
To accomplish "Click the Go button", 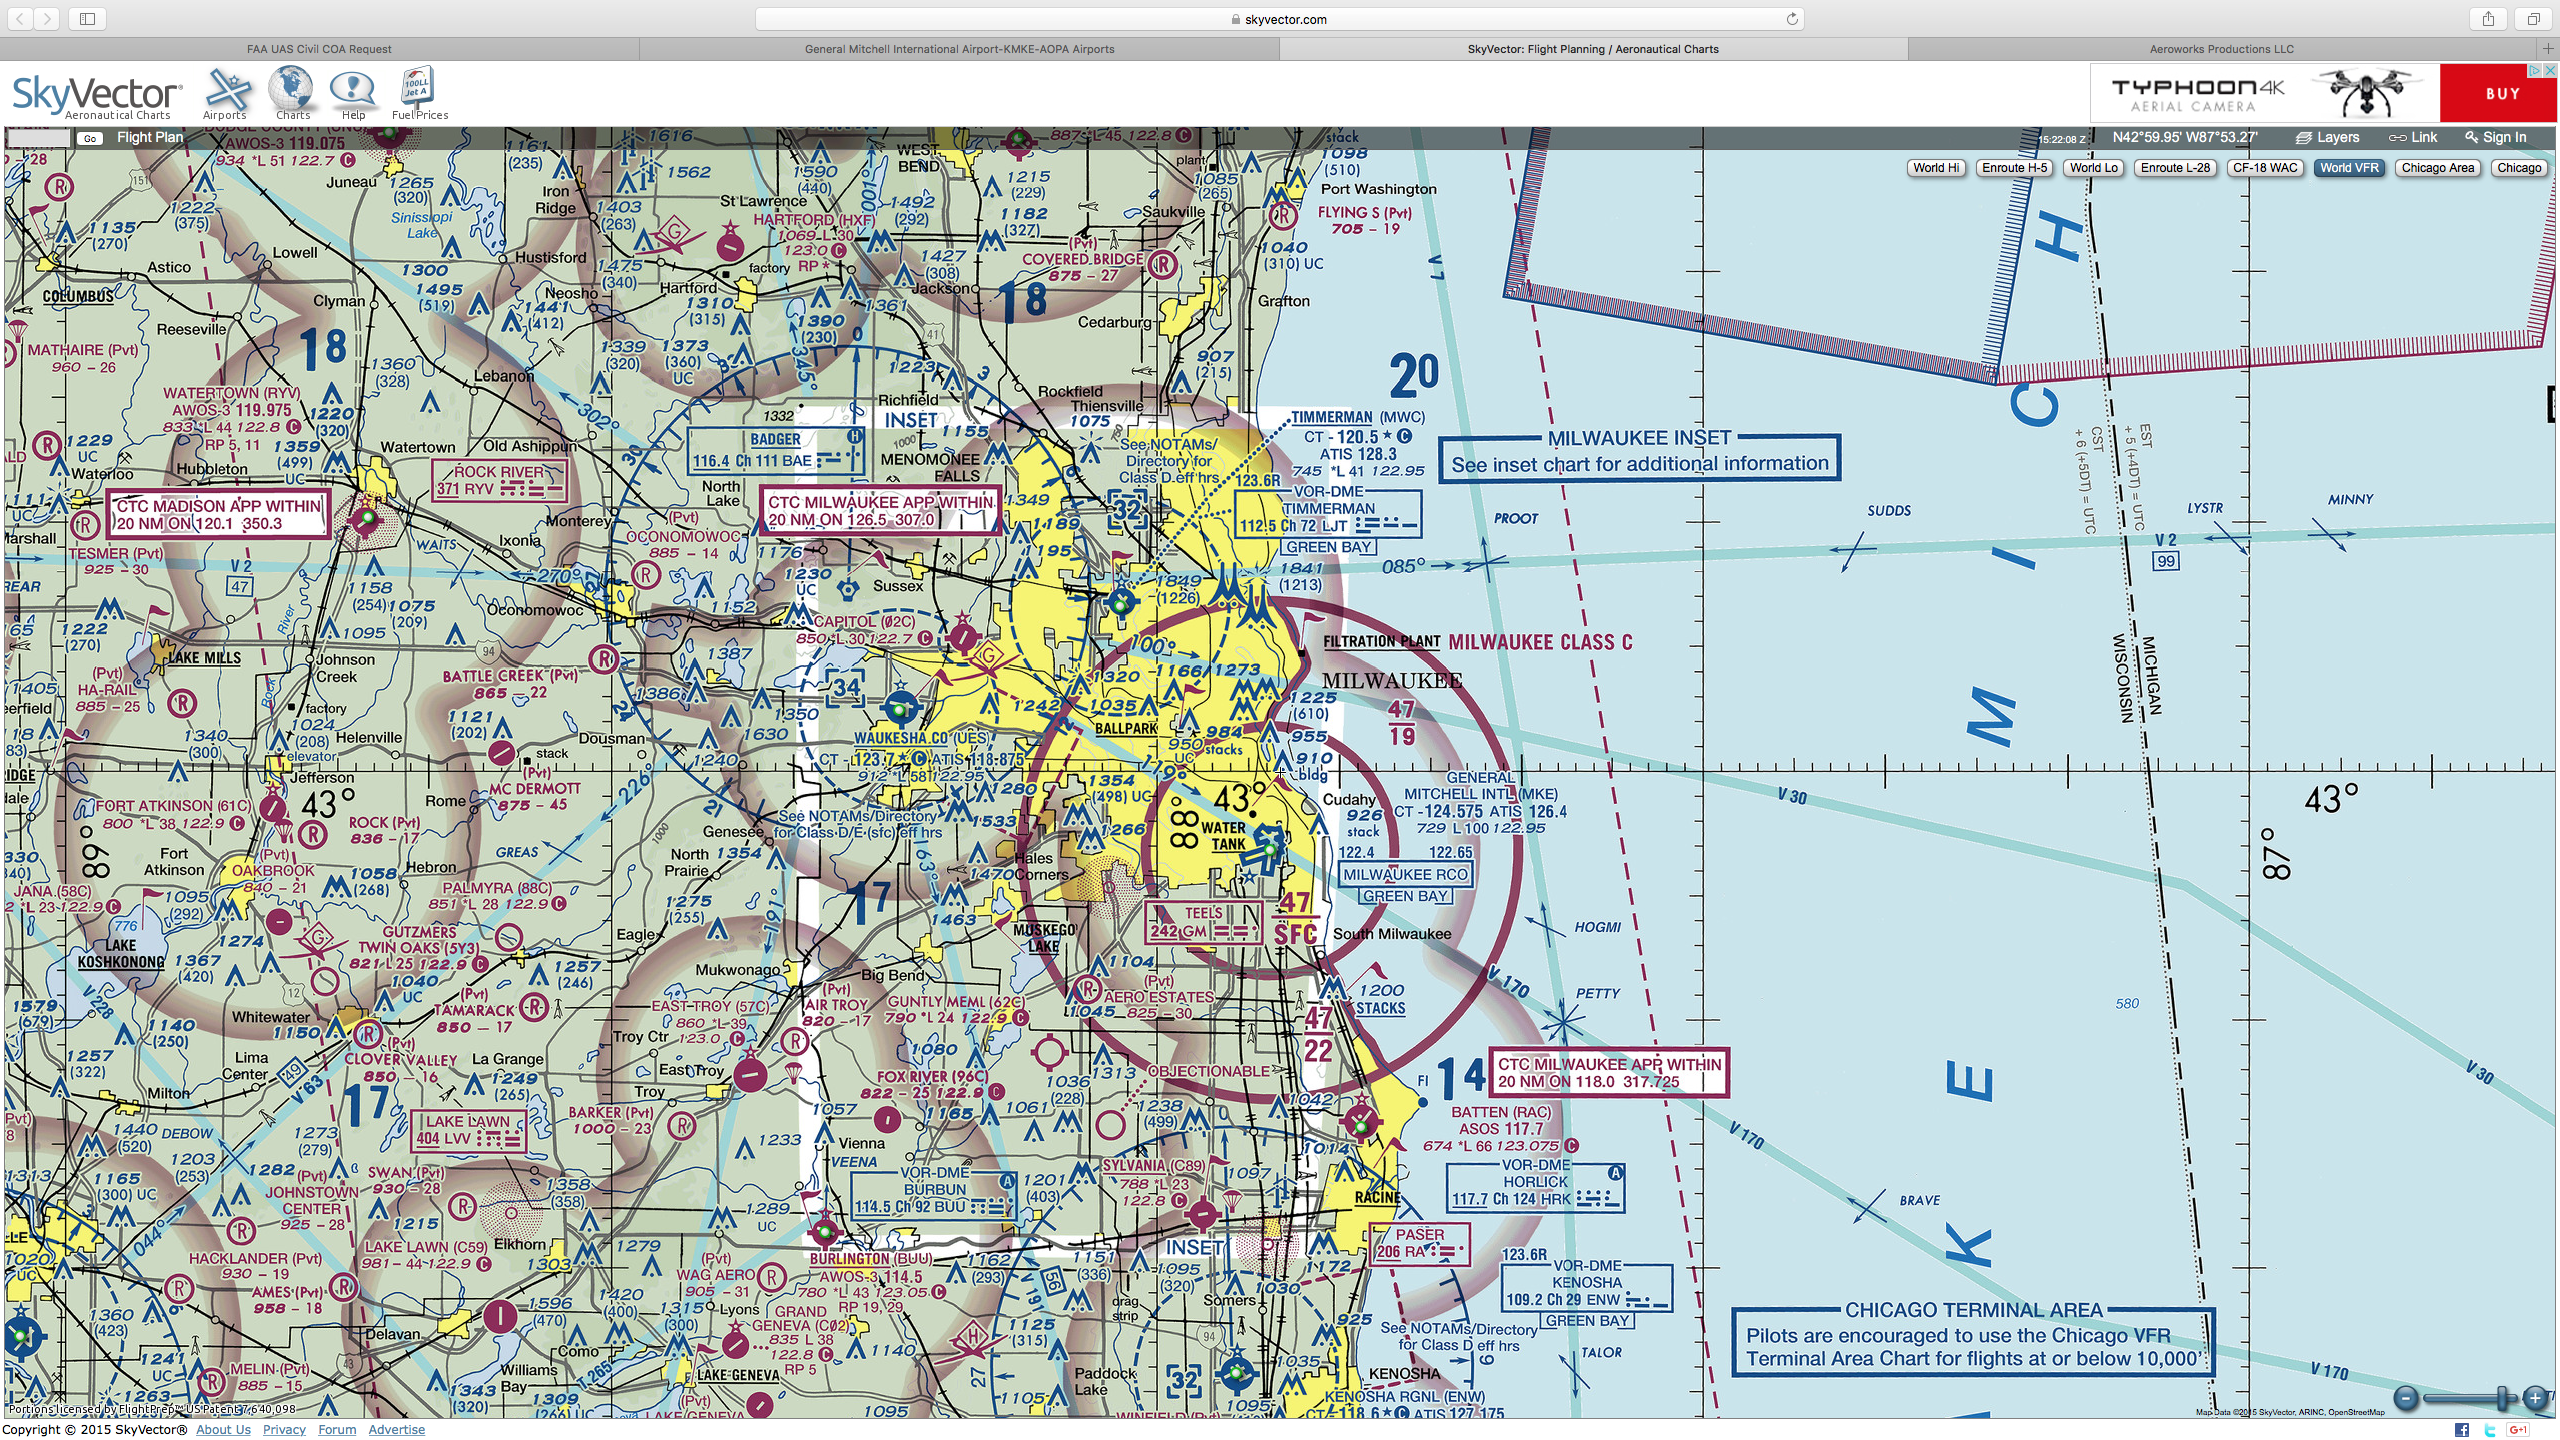I will pos(91,139).
